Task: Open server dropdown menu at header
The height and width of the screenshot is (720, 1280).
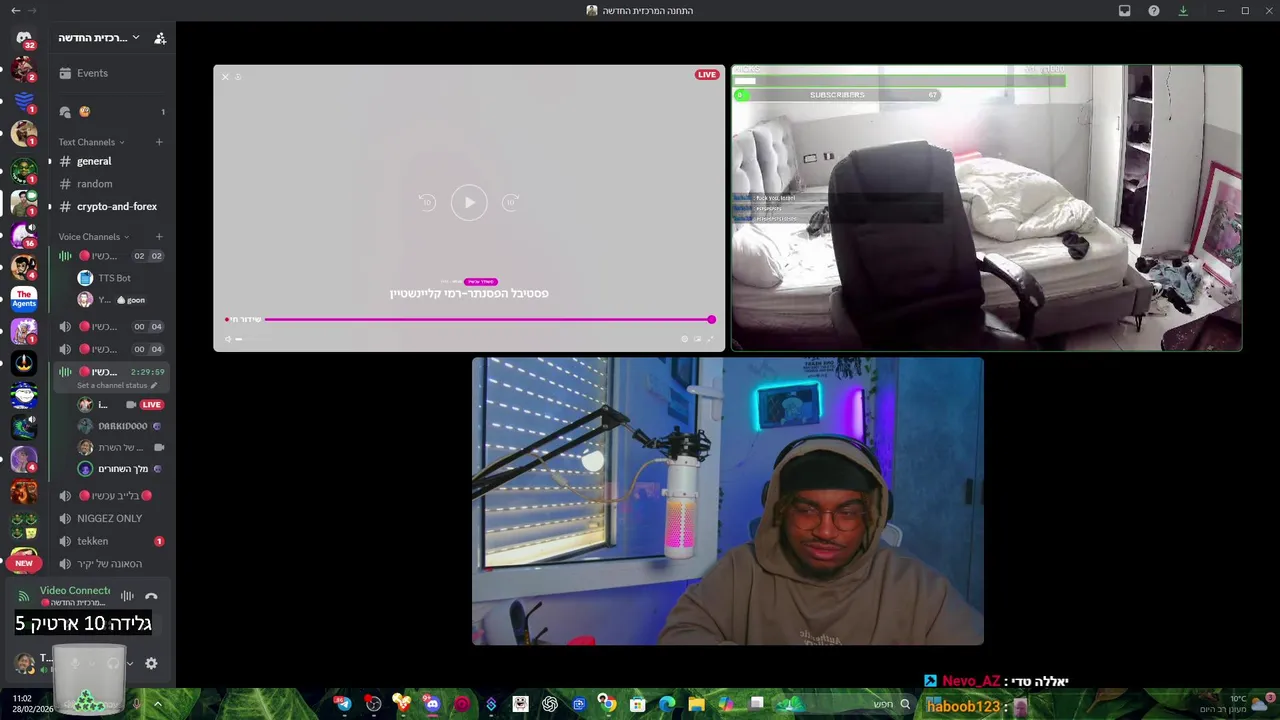Action: [x=97, y=38]
